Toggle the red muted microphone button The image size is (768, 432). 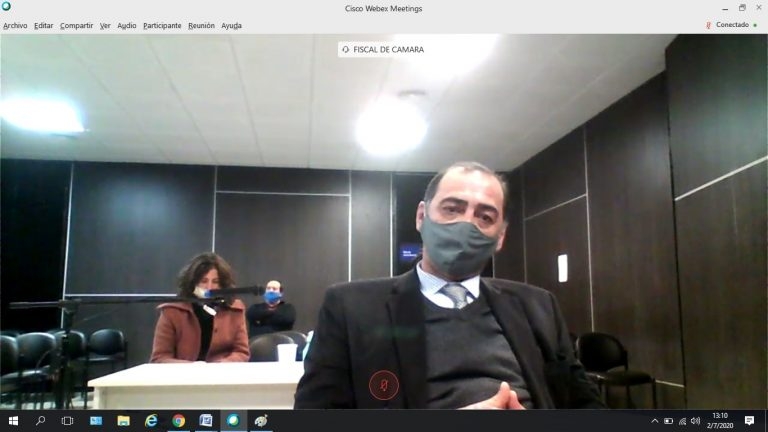(384, 385)
